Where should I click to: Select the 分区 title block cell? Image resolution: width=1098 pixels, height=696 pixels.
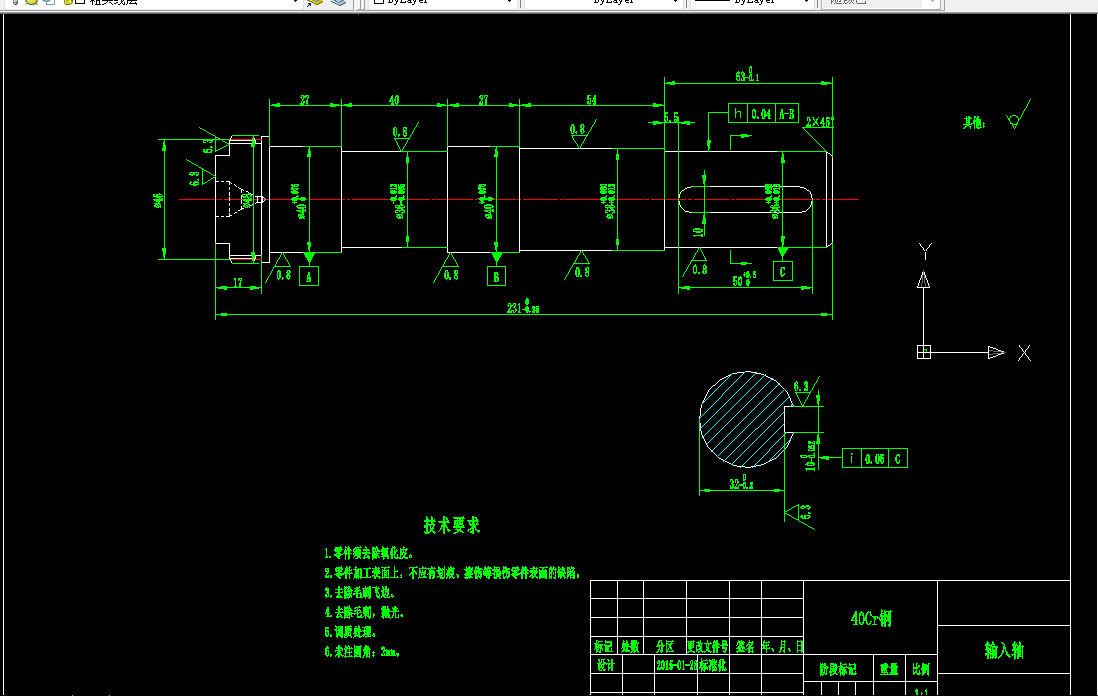coord(665,646)
